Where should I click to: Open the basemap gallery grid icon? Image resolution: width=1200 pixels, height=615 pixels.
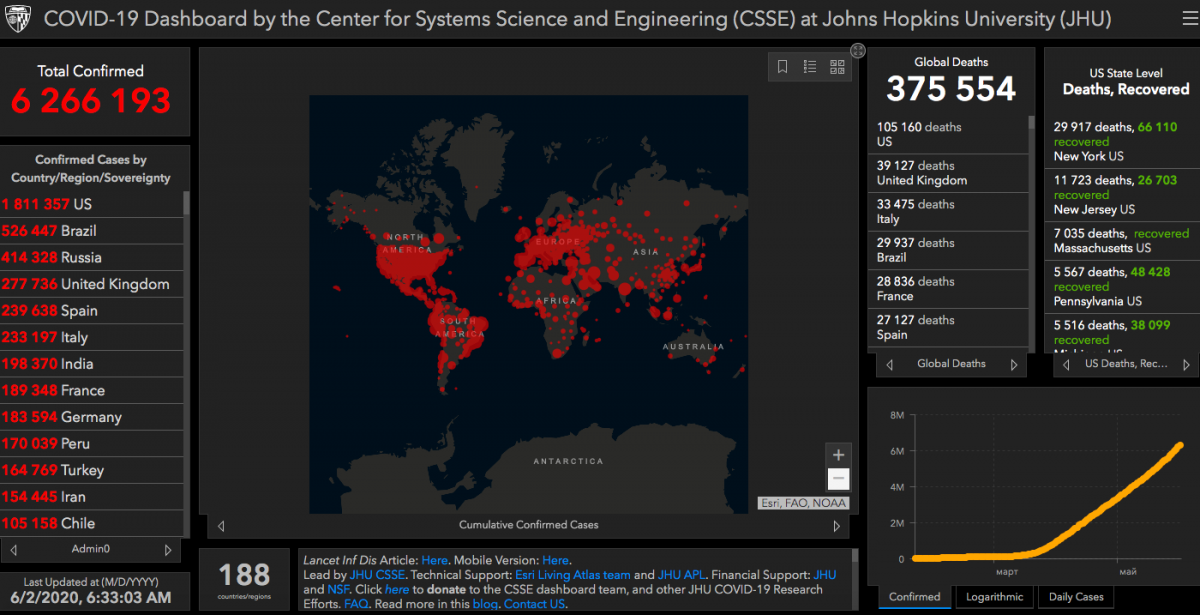pyautogui.click(x=837, y=67)
